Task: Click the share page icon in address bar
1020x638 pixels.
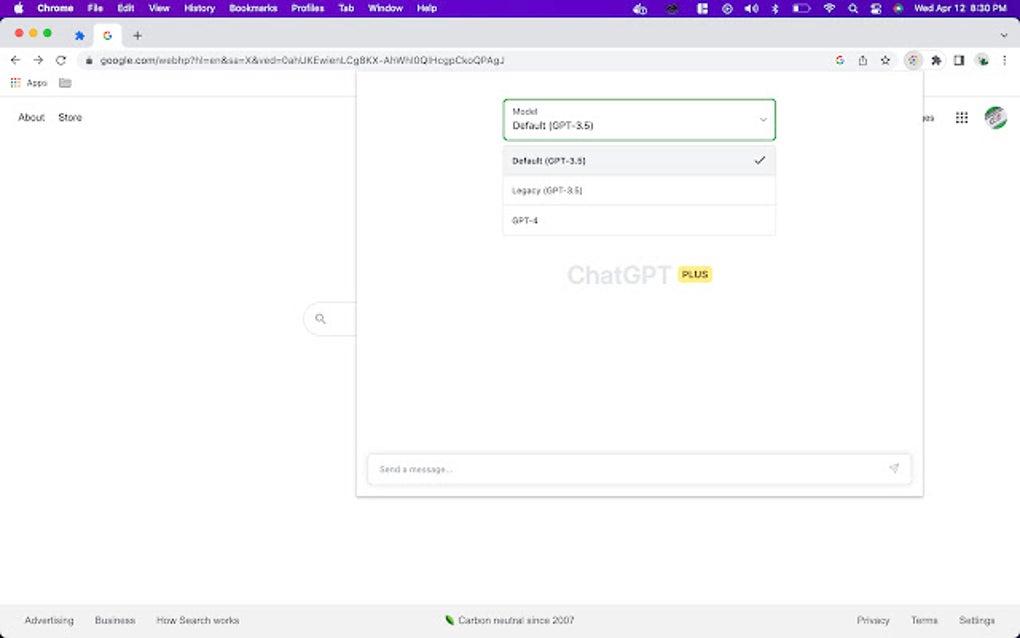Action: click(862, 60)
